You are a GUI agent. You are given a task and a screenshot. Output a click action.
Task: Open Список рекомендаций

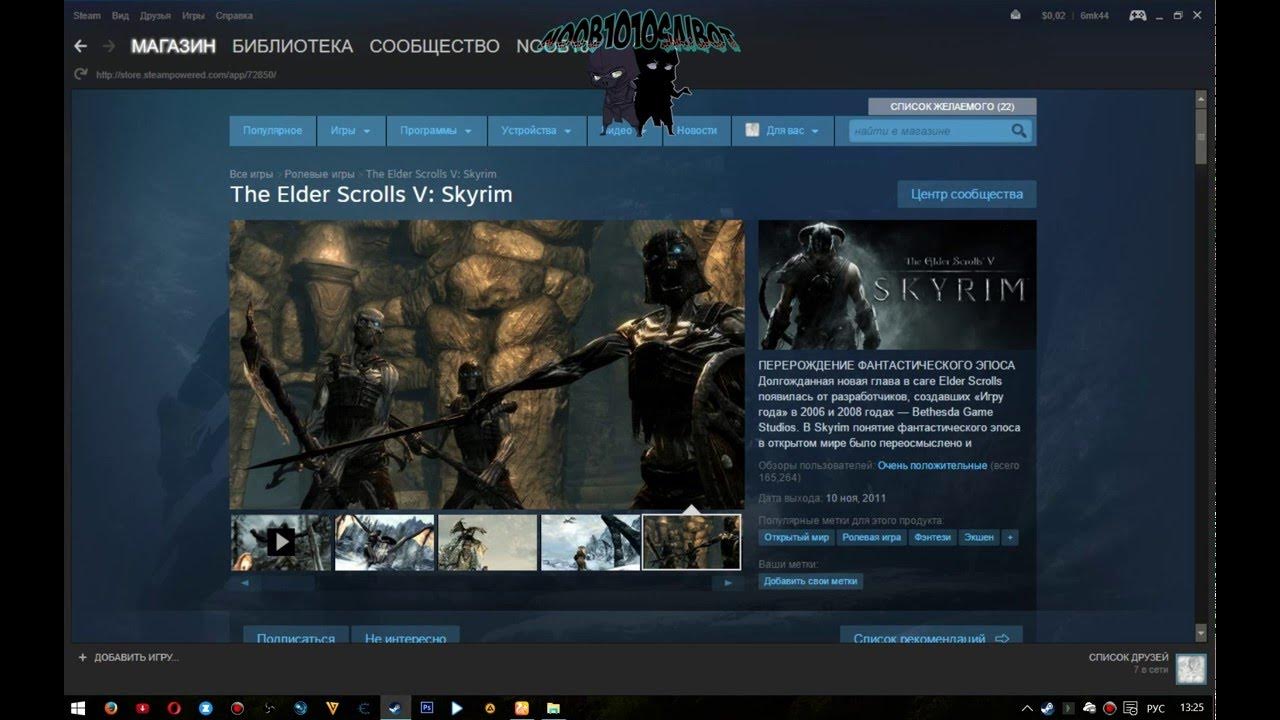click(931, 636)
